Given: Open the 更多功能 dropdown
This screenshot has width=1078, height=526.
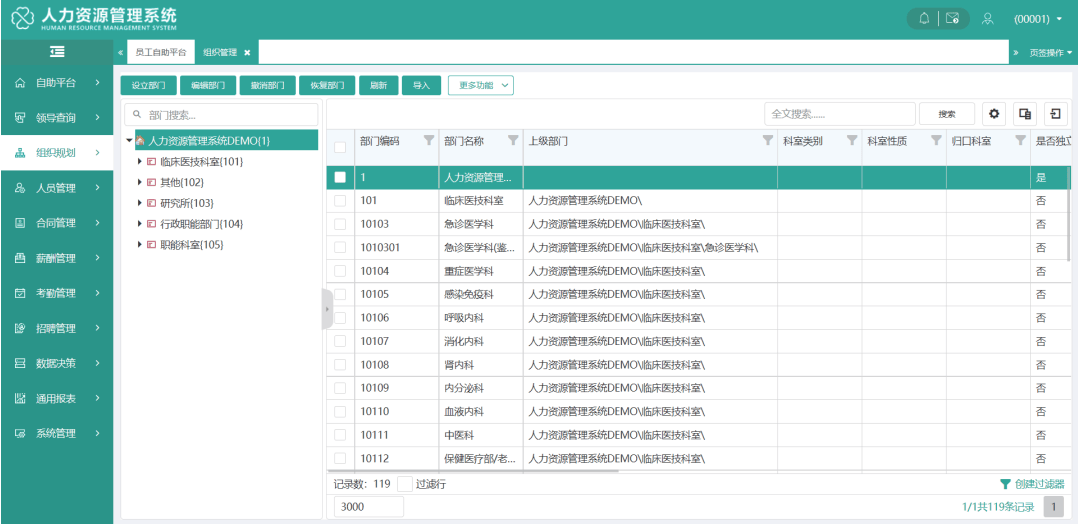Looking at the screenshot, I should 480,85.
